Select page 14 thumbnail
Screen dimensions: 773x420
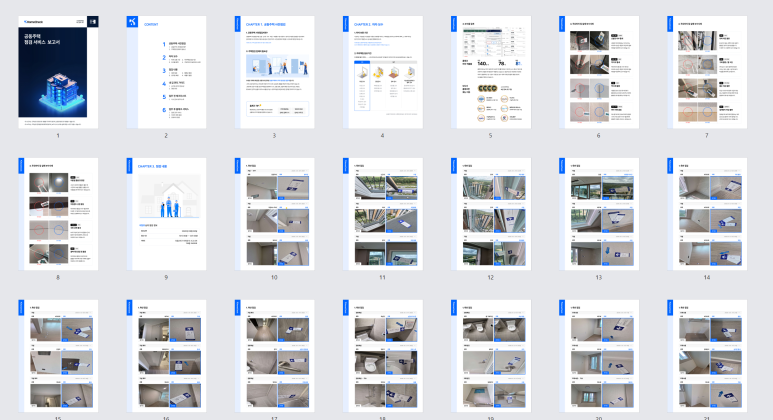tap(707, 214)
